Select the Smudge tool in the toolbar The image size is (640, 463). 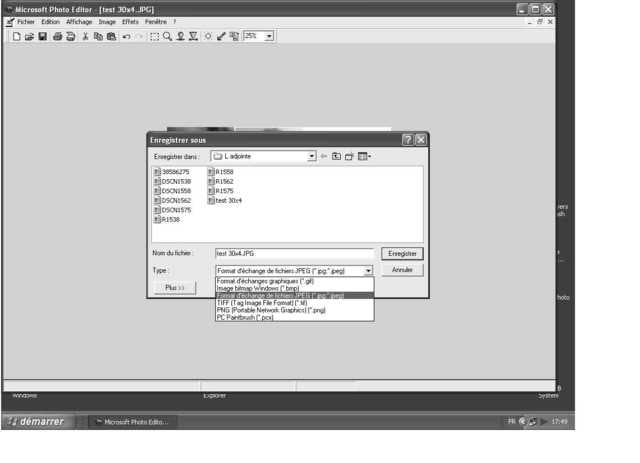[x=180, y=36]
